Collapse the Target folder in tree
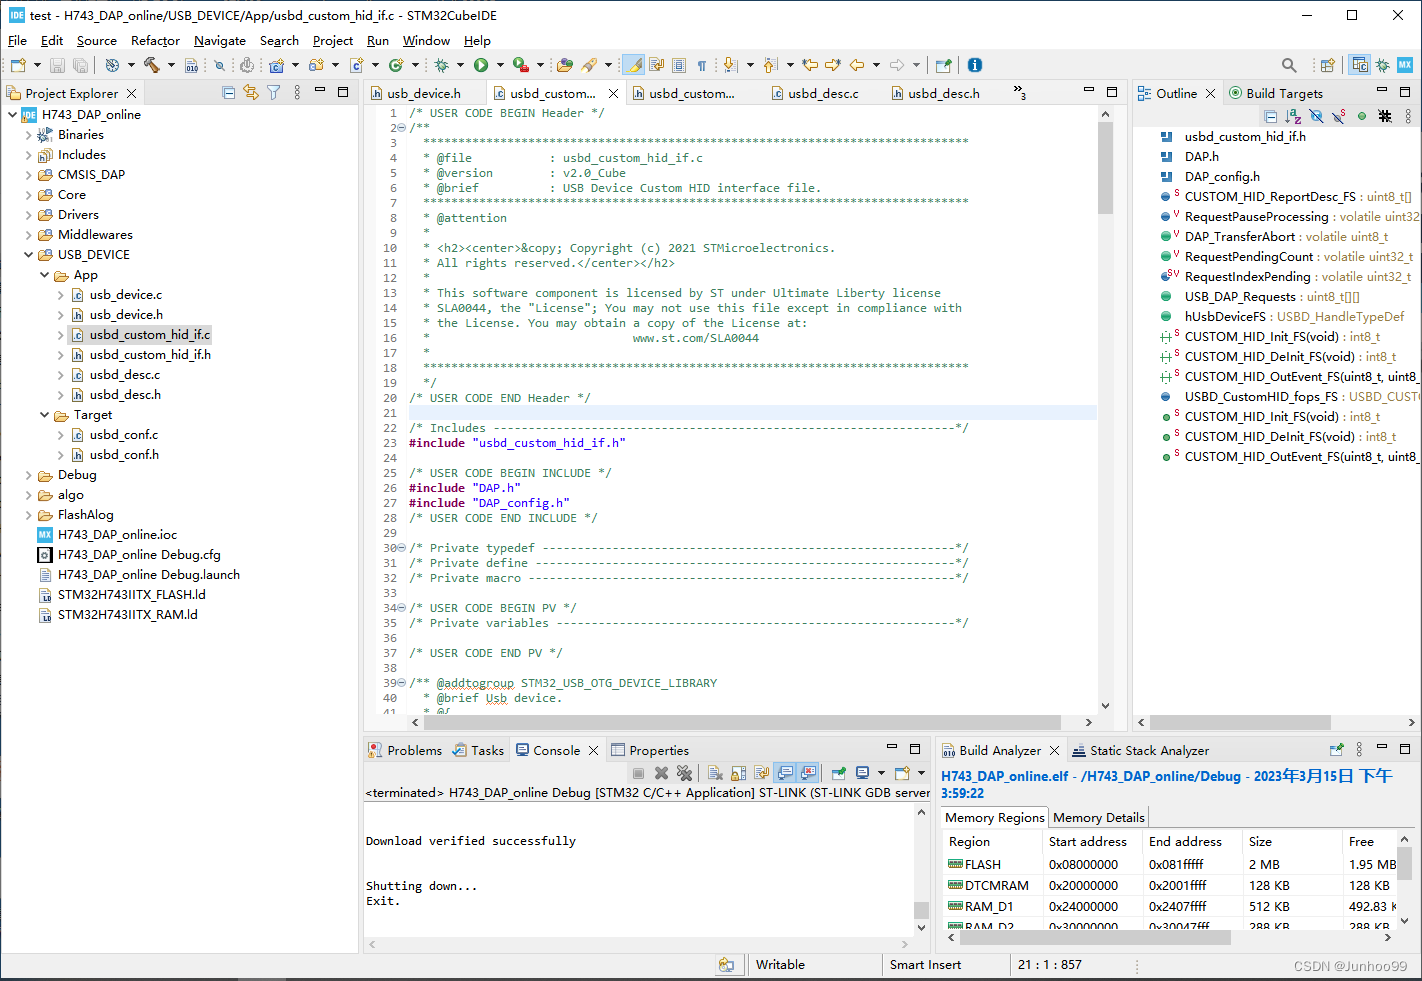Image resolution: width=1422 pixels, height=981 pixels. [x=44, y=415]
